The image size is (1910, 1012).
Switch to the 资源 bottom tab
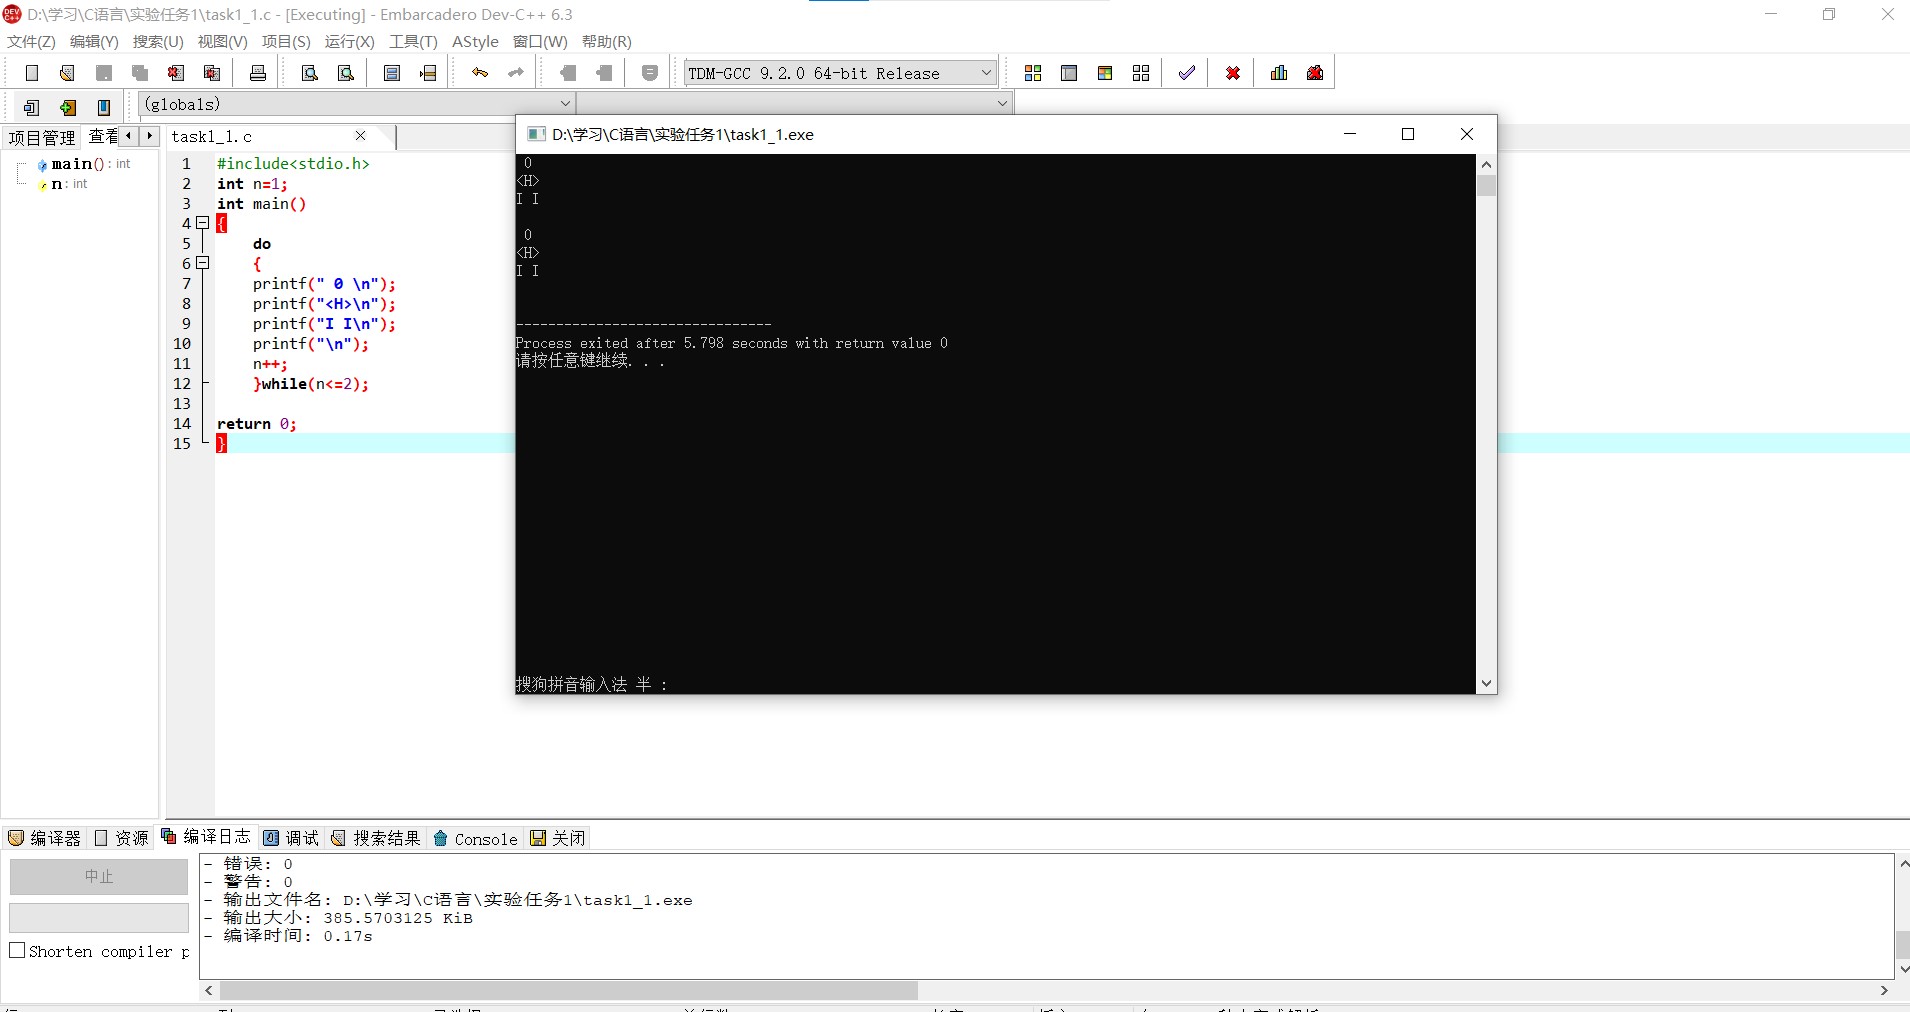click(x=122, y=838)
